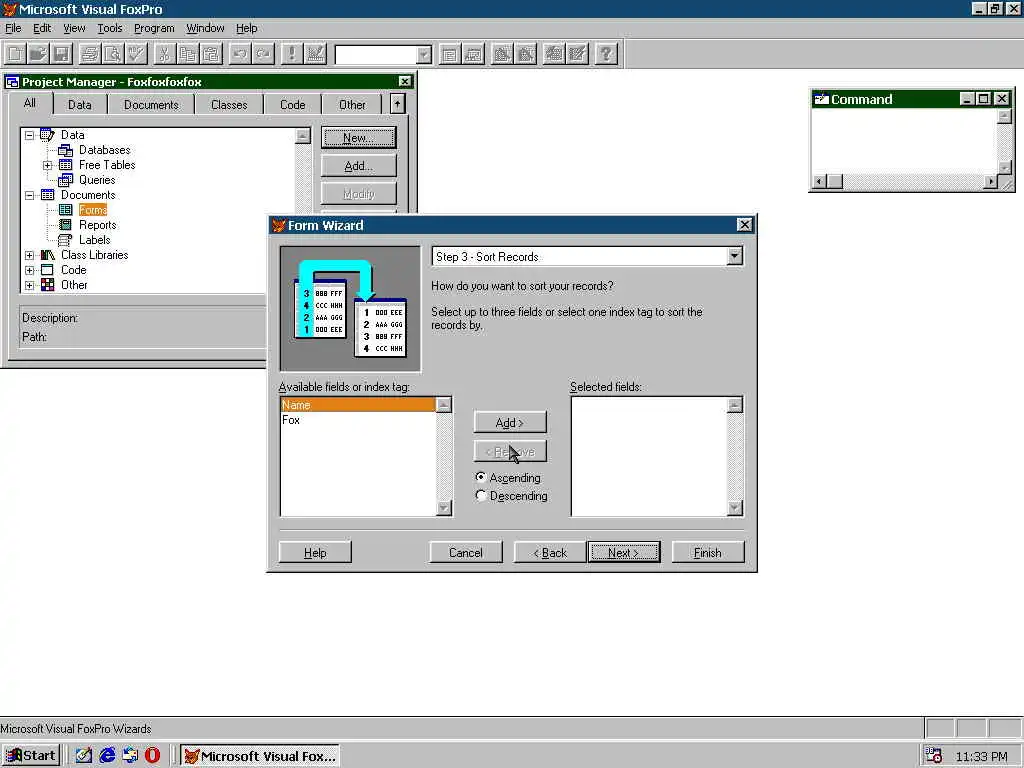Image resolution: width=1024 pixels, height=768 pixels.
Task: Click the Report Wizard toolbar icon
Action: [x=525, y=54]
